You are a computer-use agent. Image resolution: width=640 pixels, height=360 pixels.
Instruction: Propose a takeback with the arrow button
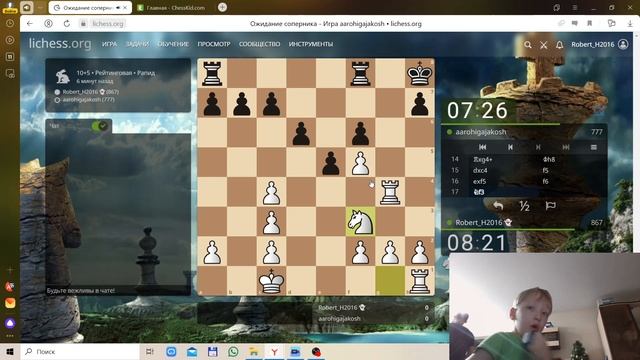498,206
